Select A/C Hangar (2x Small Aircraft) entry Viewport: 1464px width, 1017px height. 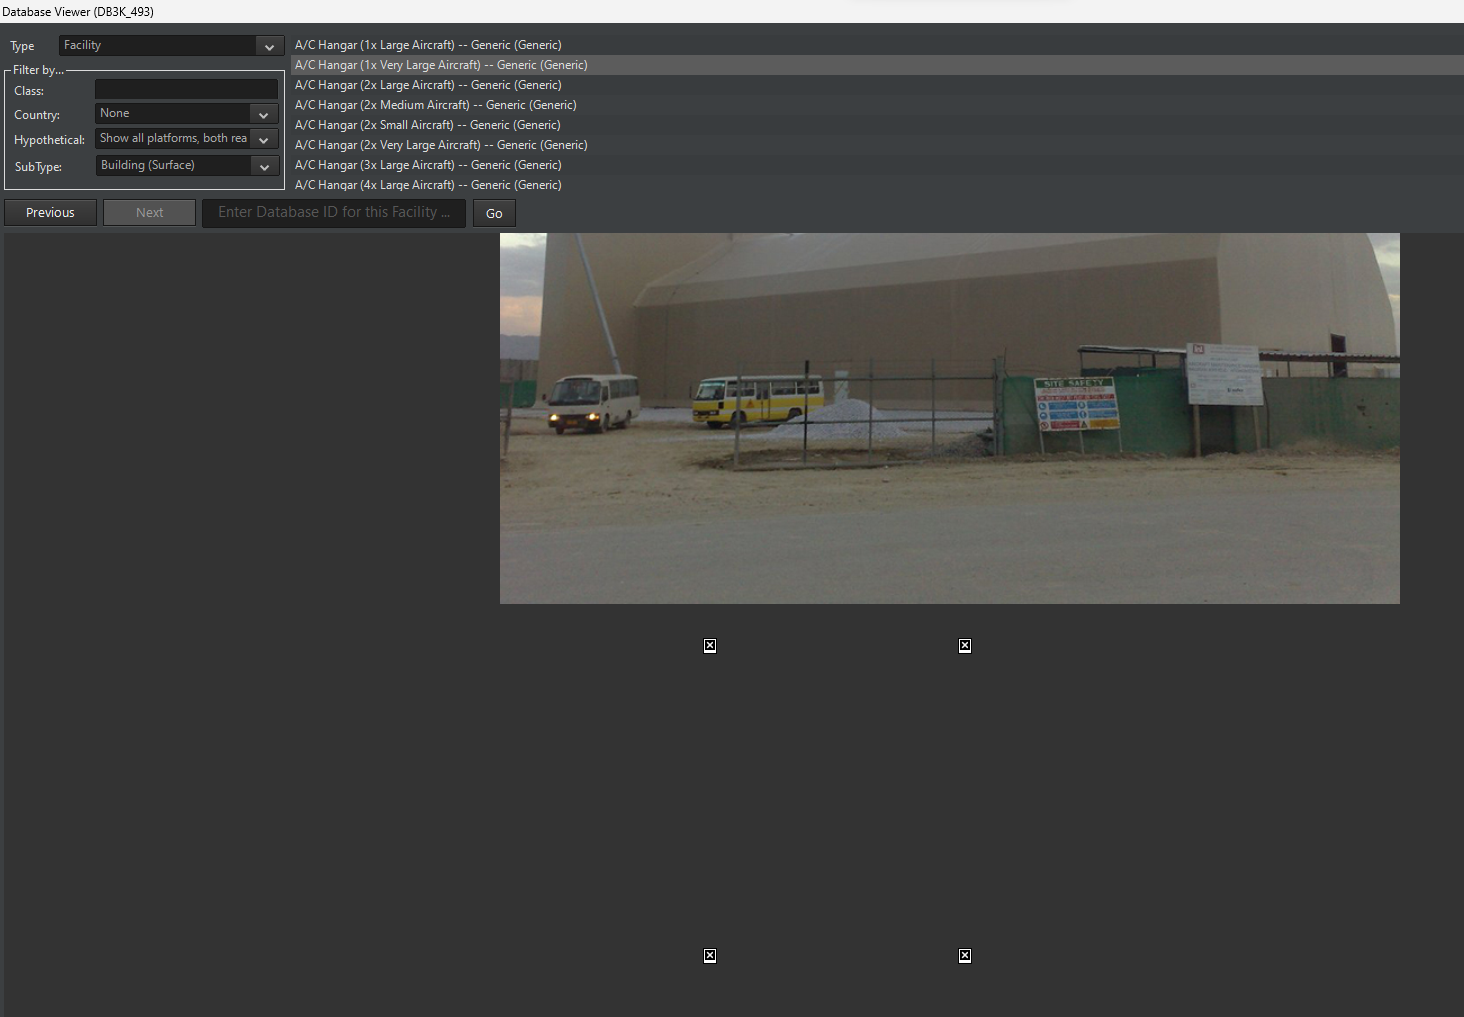(877, 125)
